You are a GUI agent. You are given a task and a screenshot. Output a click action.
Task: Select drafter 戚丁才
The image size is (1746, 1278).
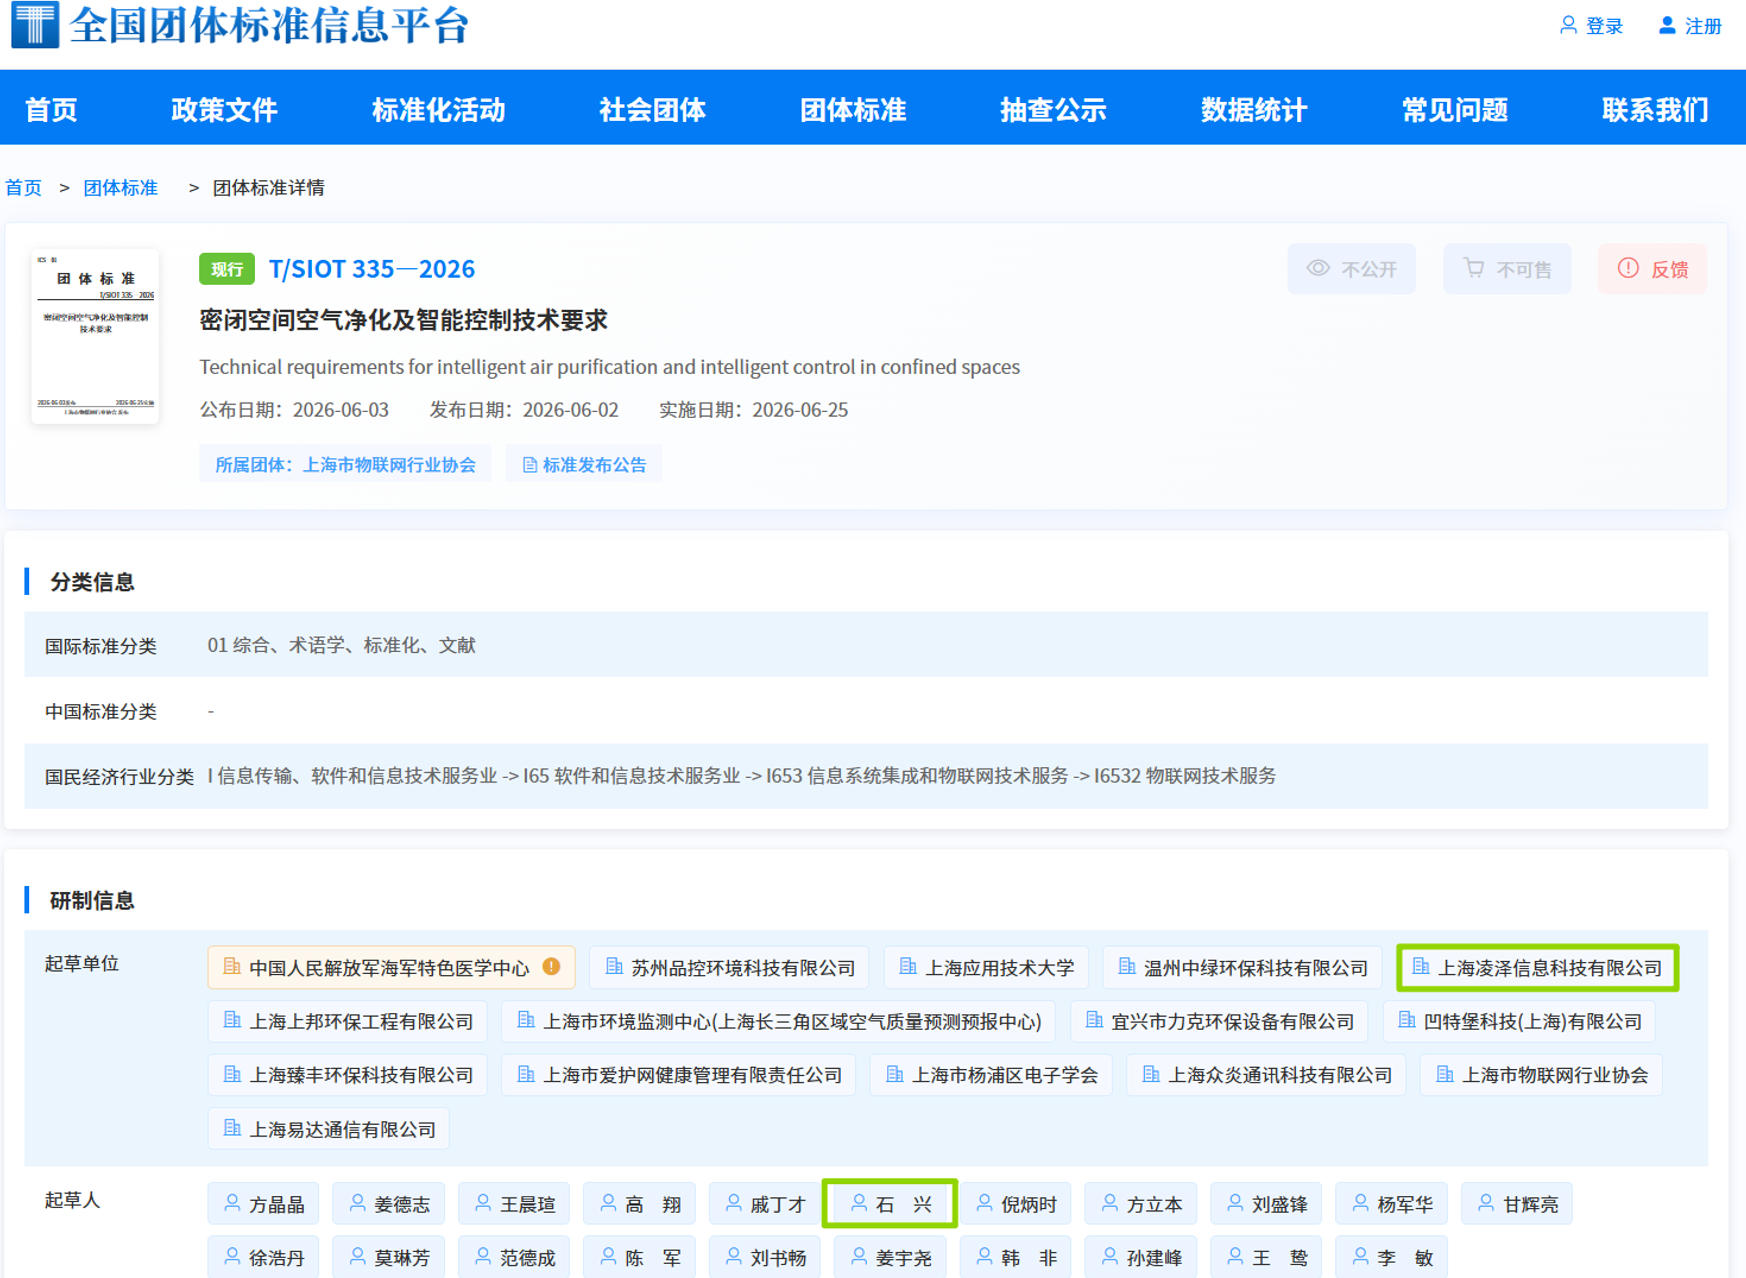click(765, 1204)
